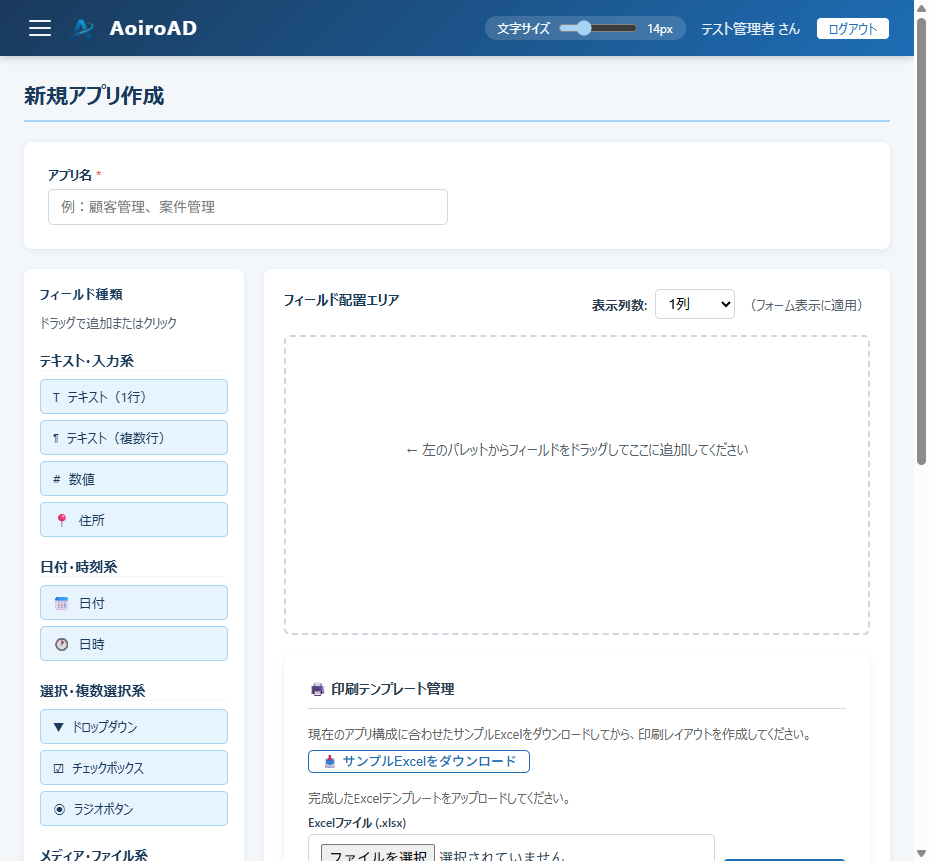
Task: Click the printer icon beside 印刷テンプレート管理
Action: 318,689
